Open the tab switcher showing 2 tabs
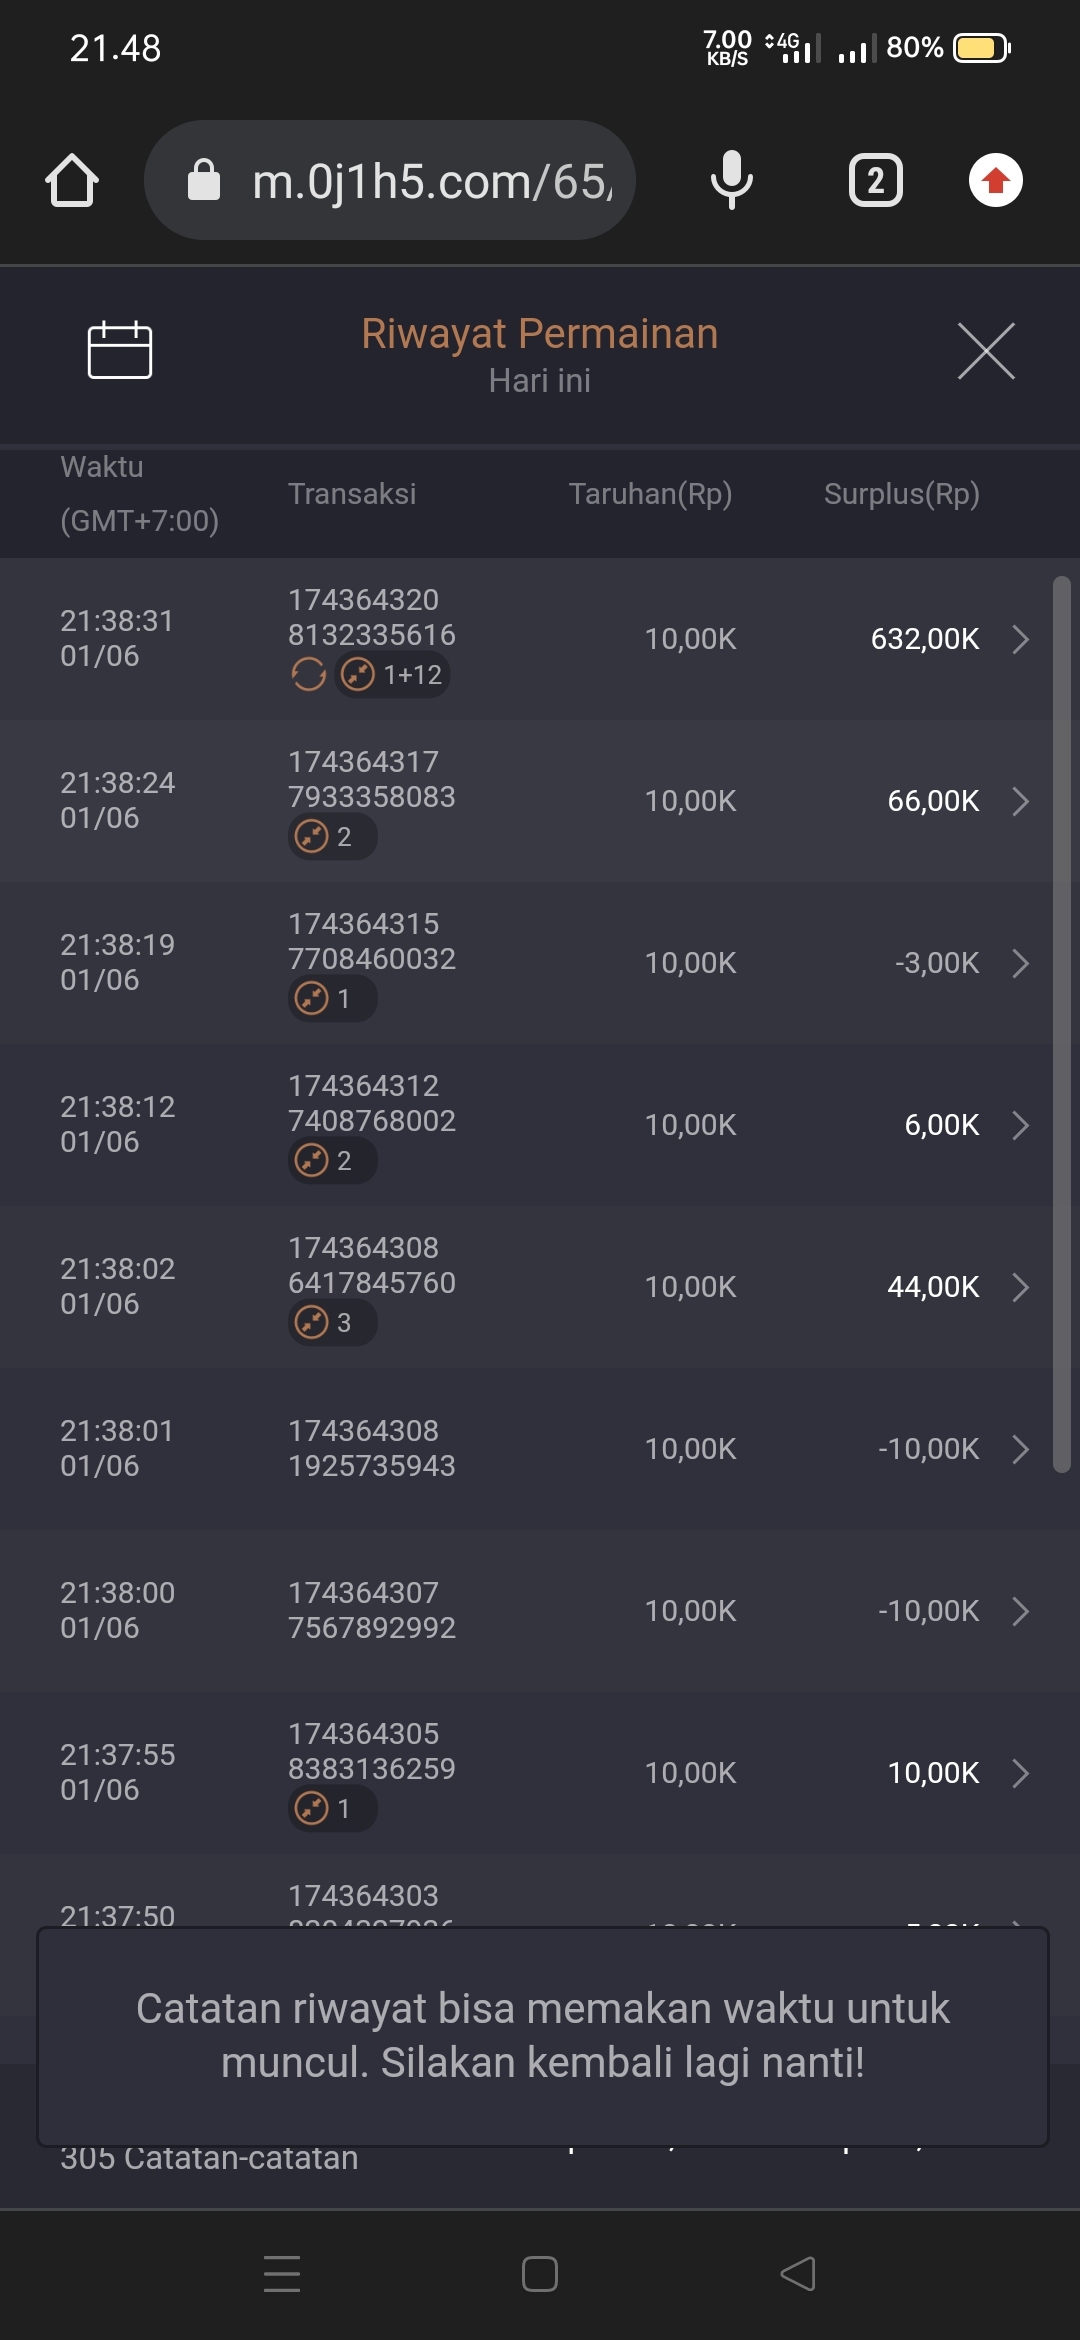 875,181
